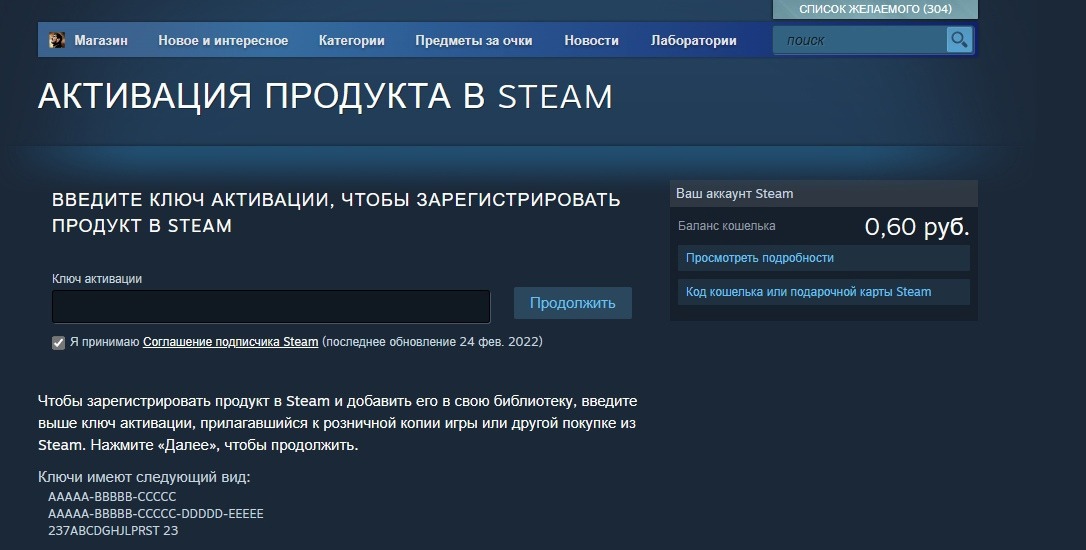
Task: Click the 237ABCDGHJLPRST 23 key example
Action: [113, 531]
